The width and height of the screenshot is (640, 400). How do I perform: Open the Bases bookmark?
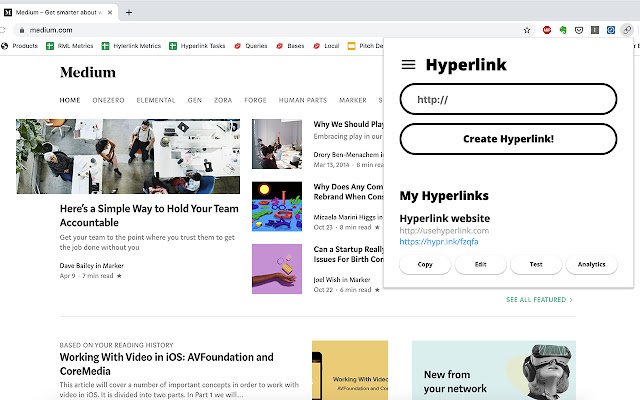[x=290, y=46]
